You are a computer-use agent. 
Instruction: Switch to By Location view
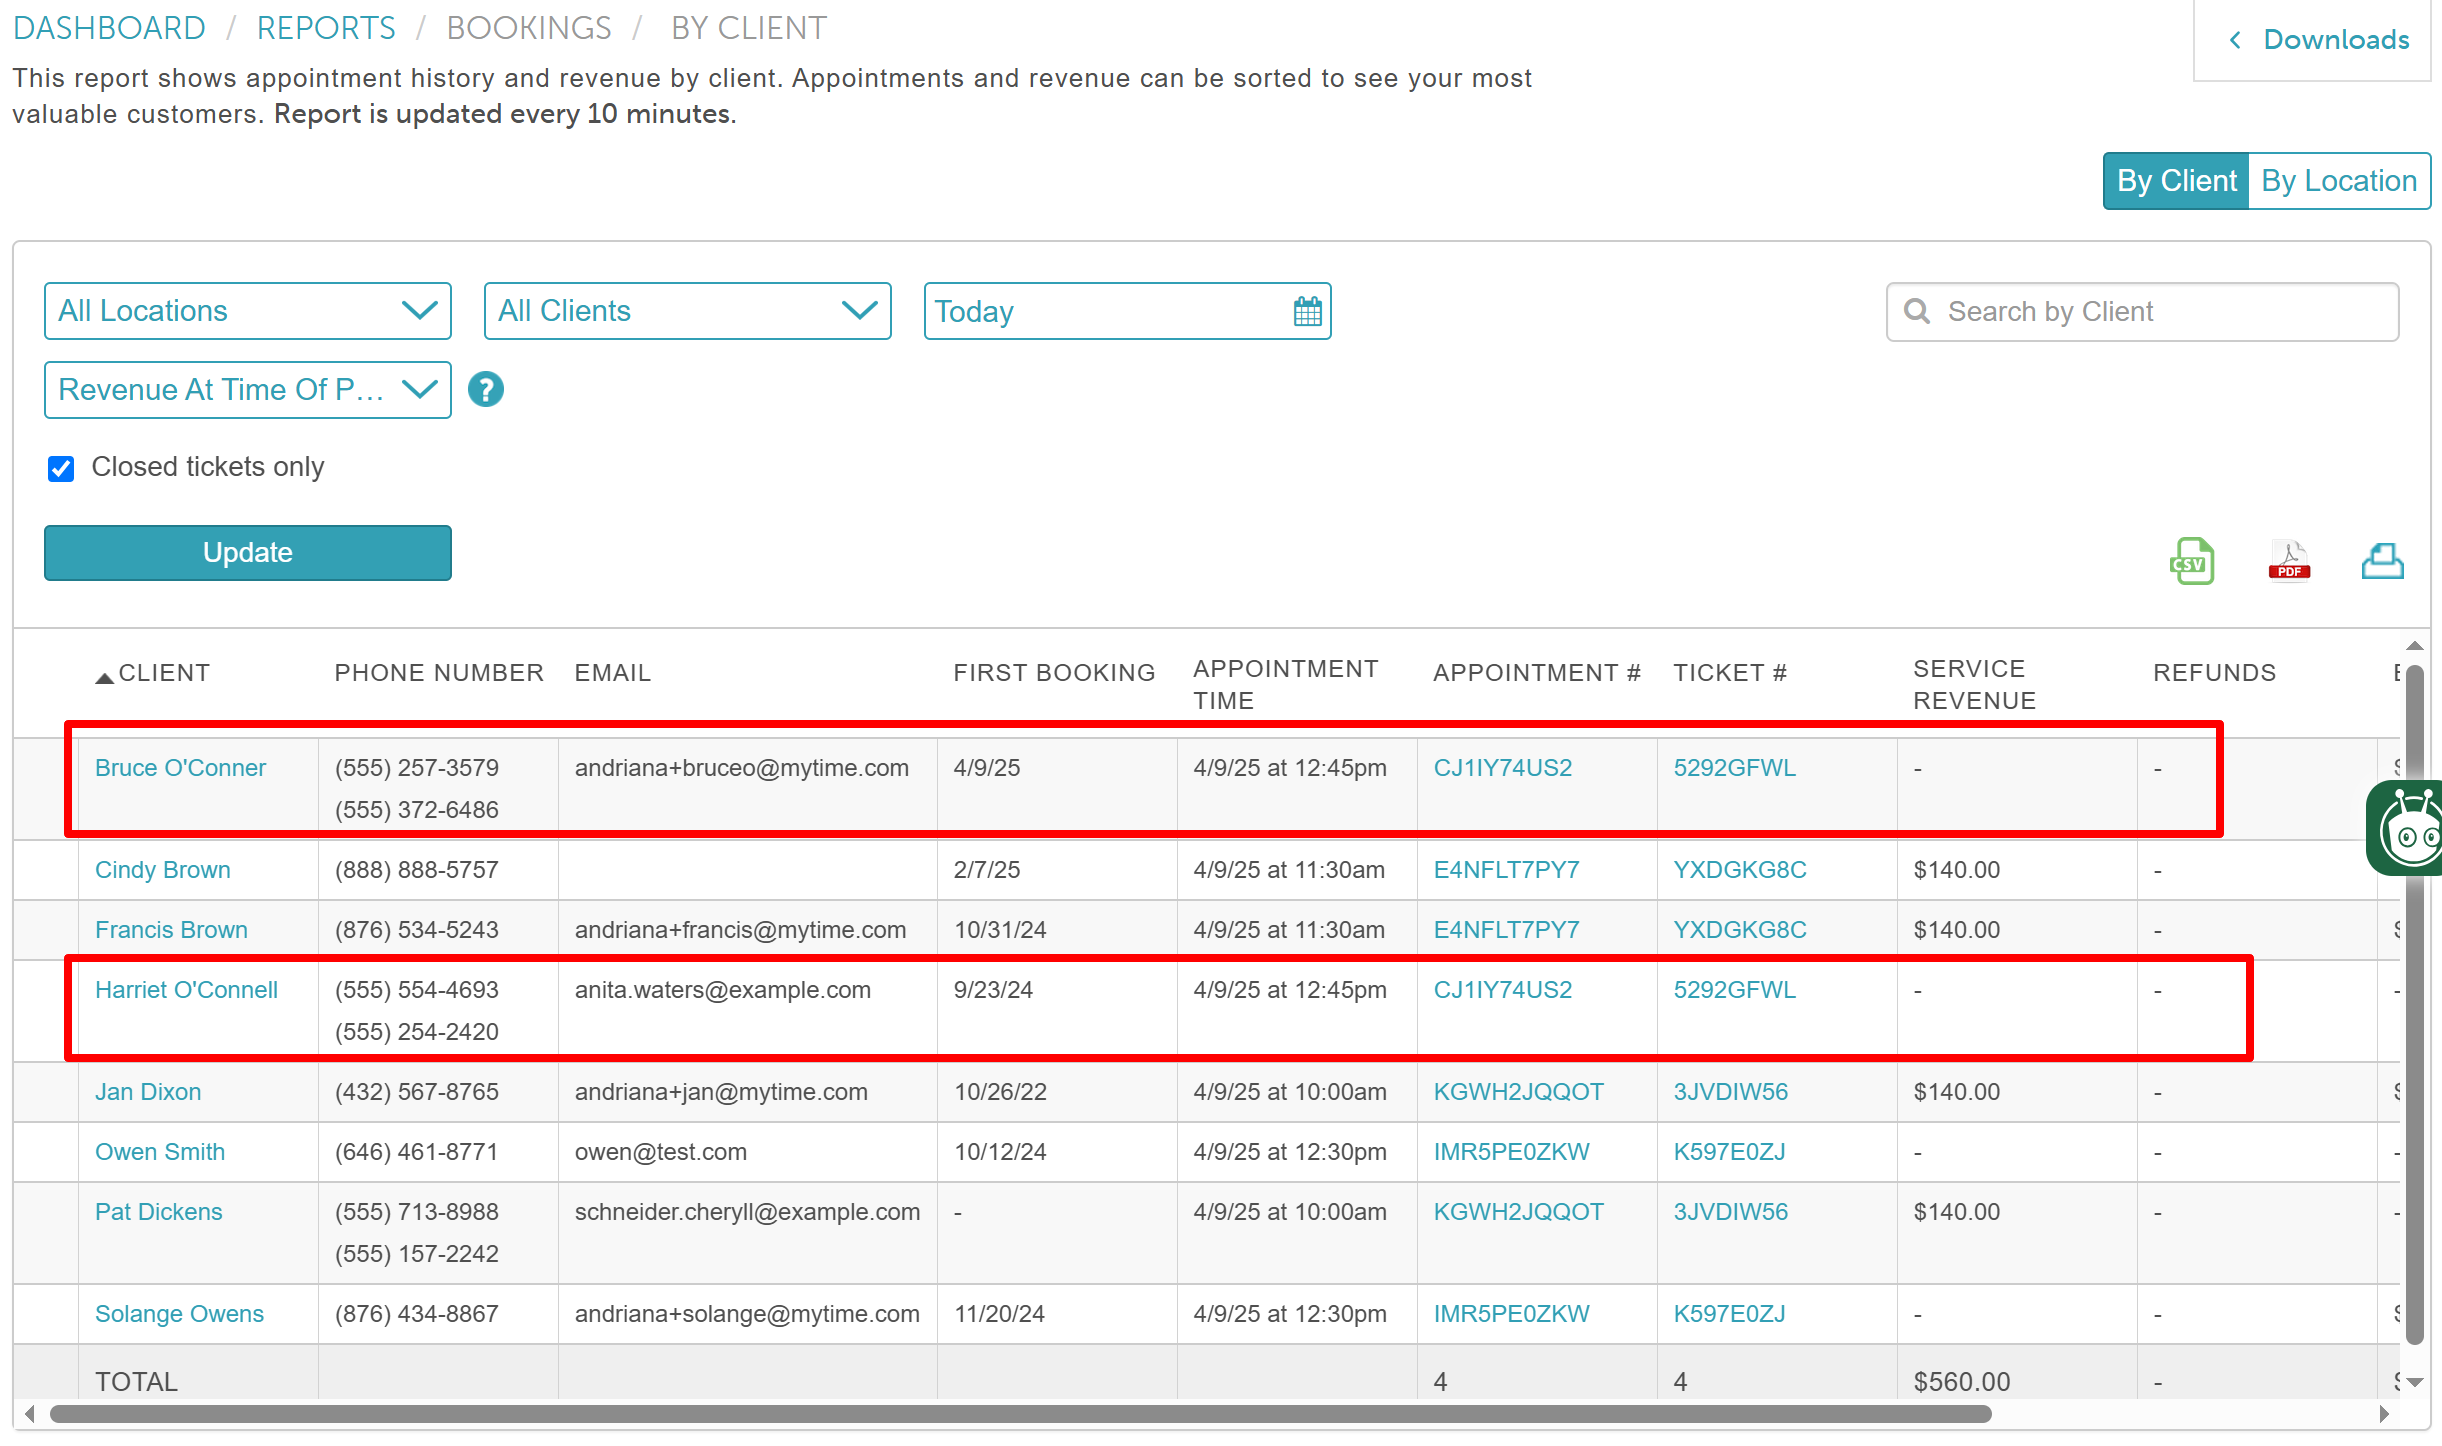[2338, 181]
